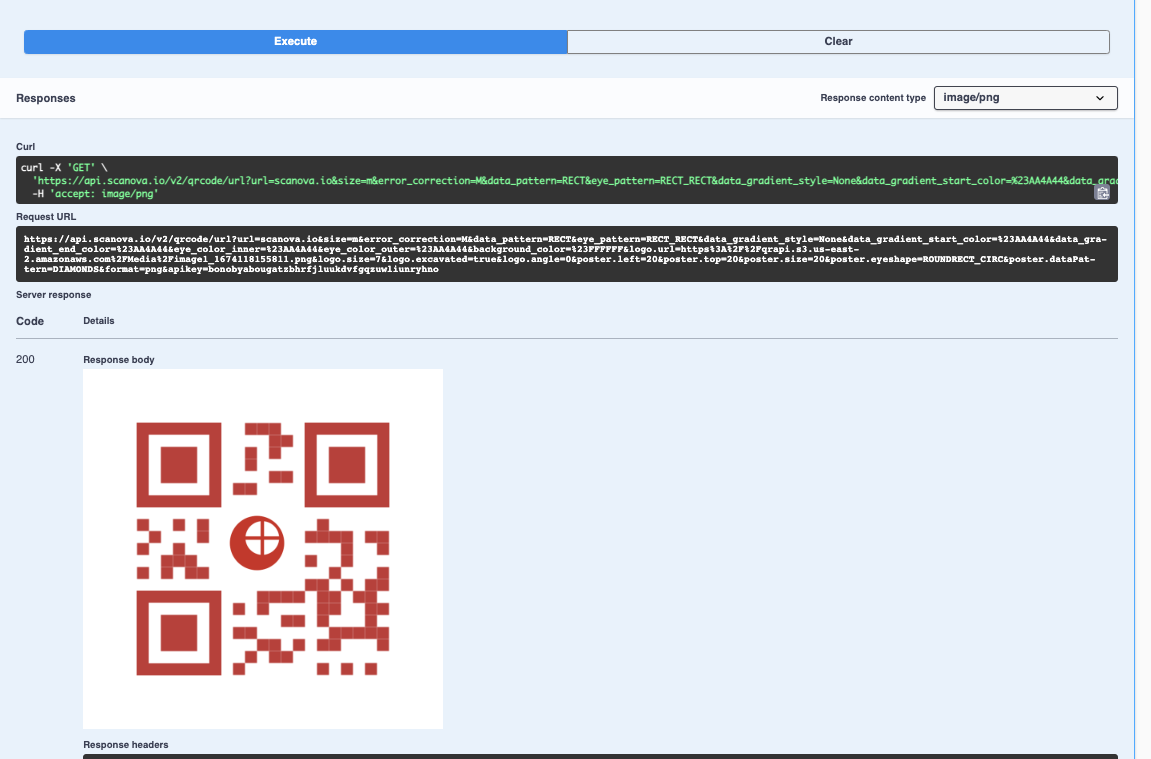Viewport: 1151px width, 759px height.
Task: Click the Responses section heading
Action: click(46, 98)
